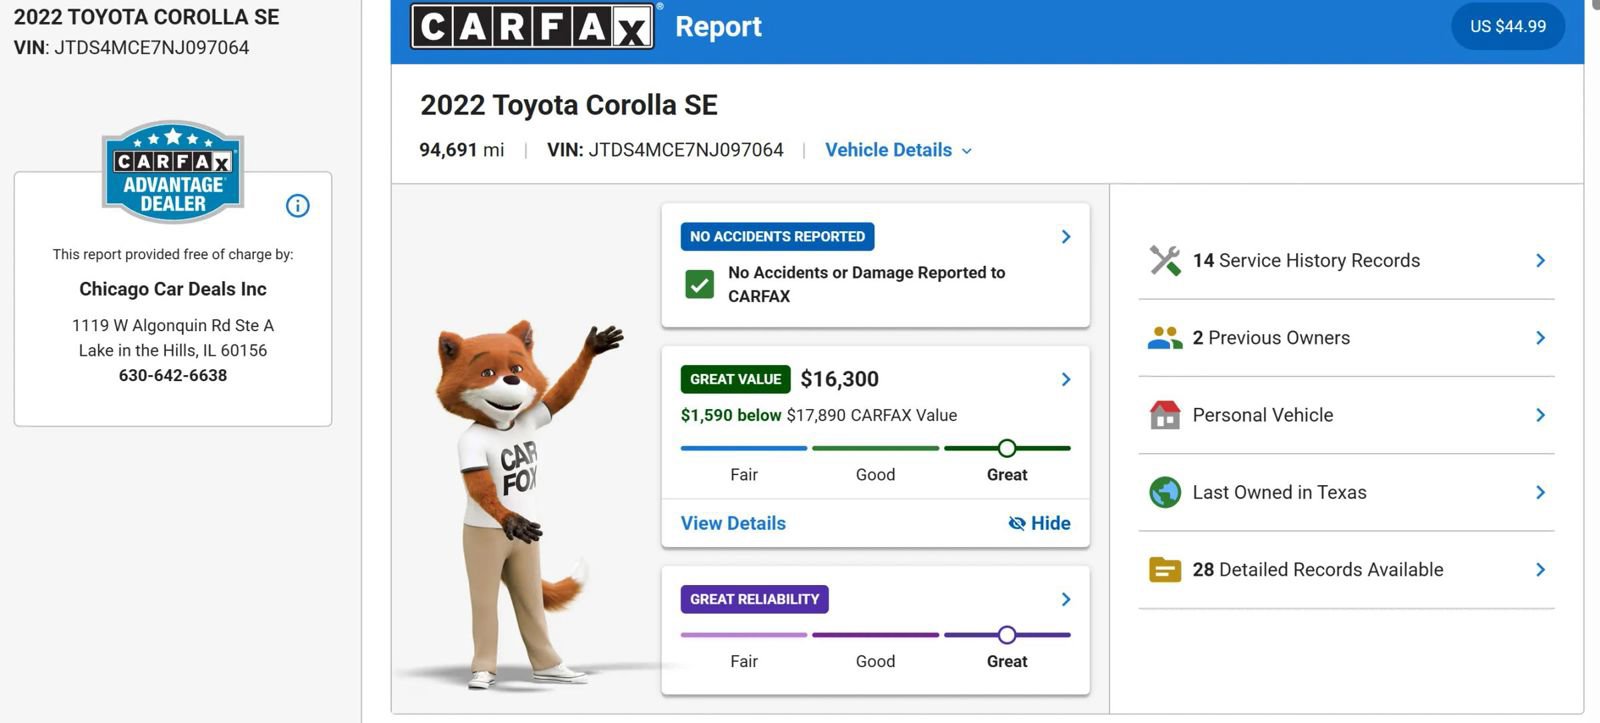The width and height of the screenshot is (1600, 723).
Task: Hide the Great Value price section
Action: click(1040, 523)
